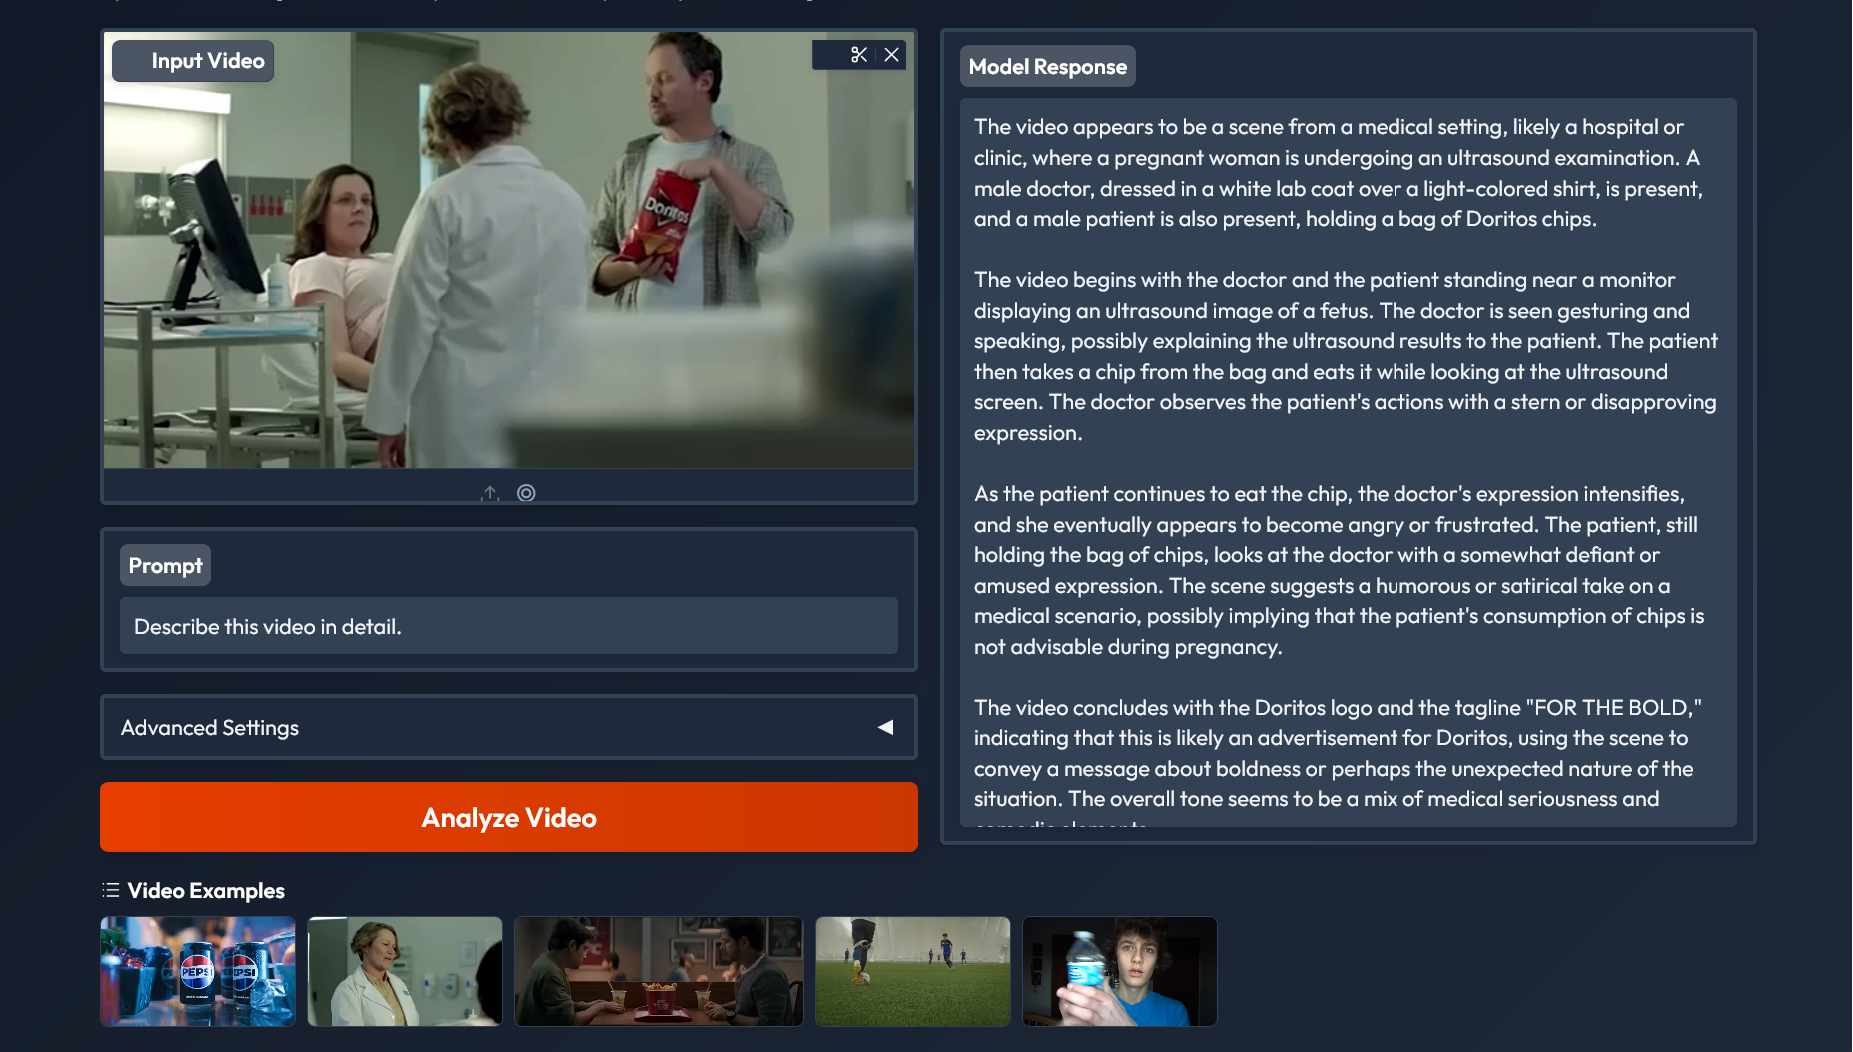Pick the restaurant table example video

pos(659,971)
